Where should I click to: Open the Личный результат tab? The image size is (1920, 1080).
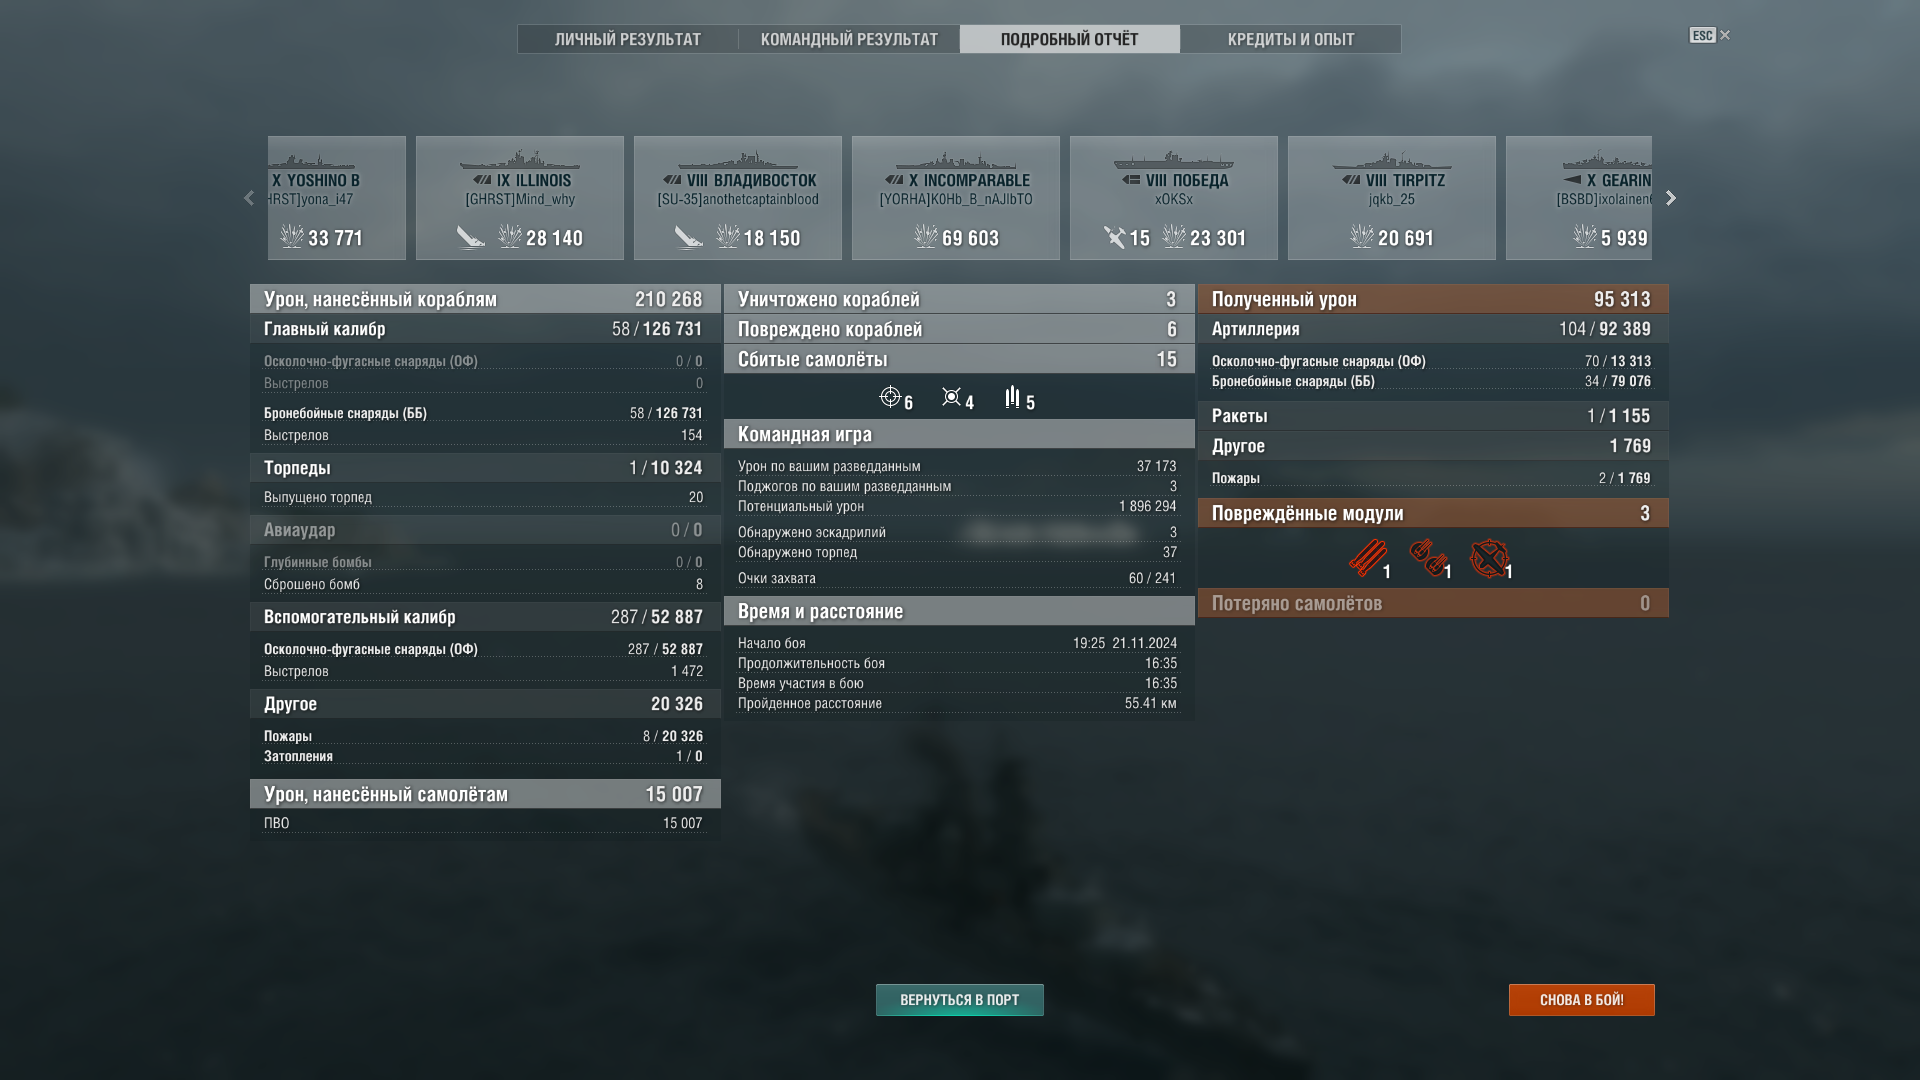point(628,39)
